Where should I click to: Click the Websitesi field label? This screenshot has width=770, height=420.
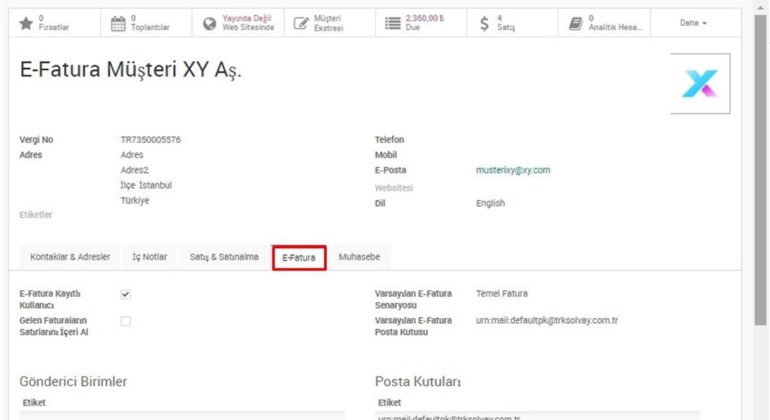coord(394,188)
